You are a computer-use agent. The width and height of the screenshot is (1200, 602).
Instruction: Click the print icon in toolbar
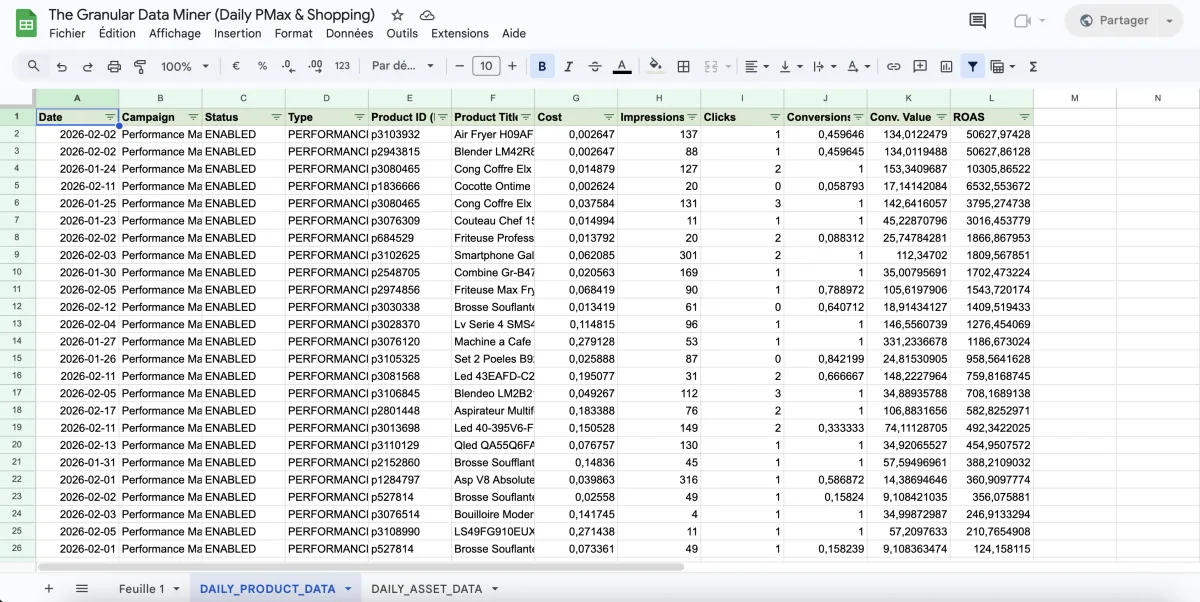click(x=114, y=67)
